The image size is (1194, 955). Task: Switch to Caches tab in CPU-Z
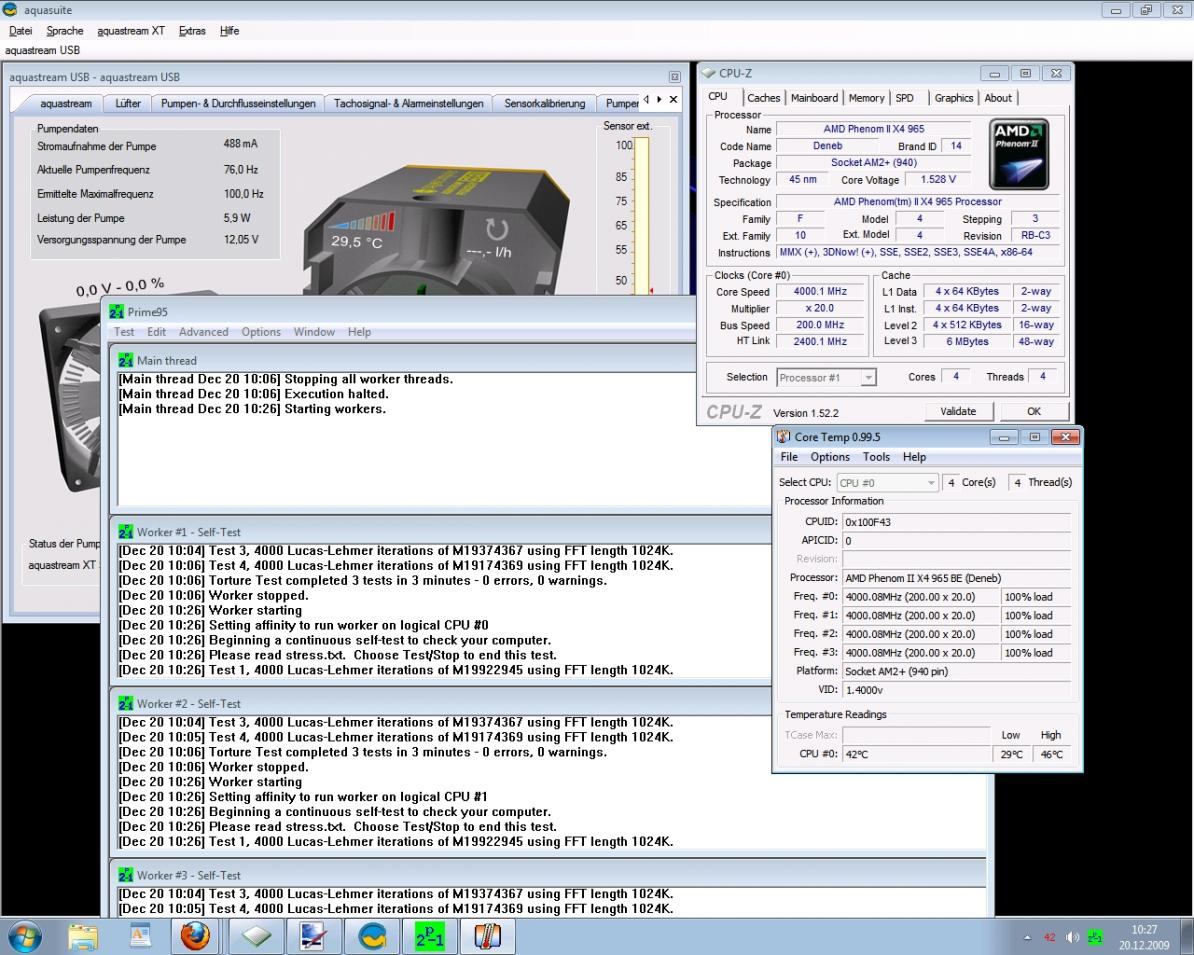[x=763, y=97]
